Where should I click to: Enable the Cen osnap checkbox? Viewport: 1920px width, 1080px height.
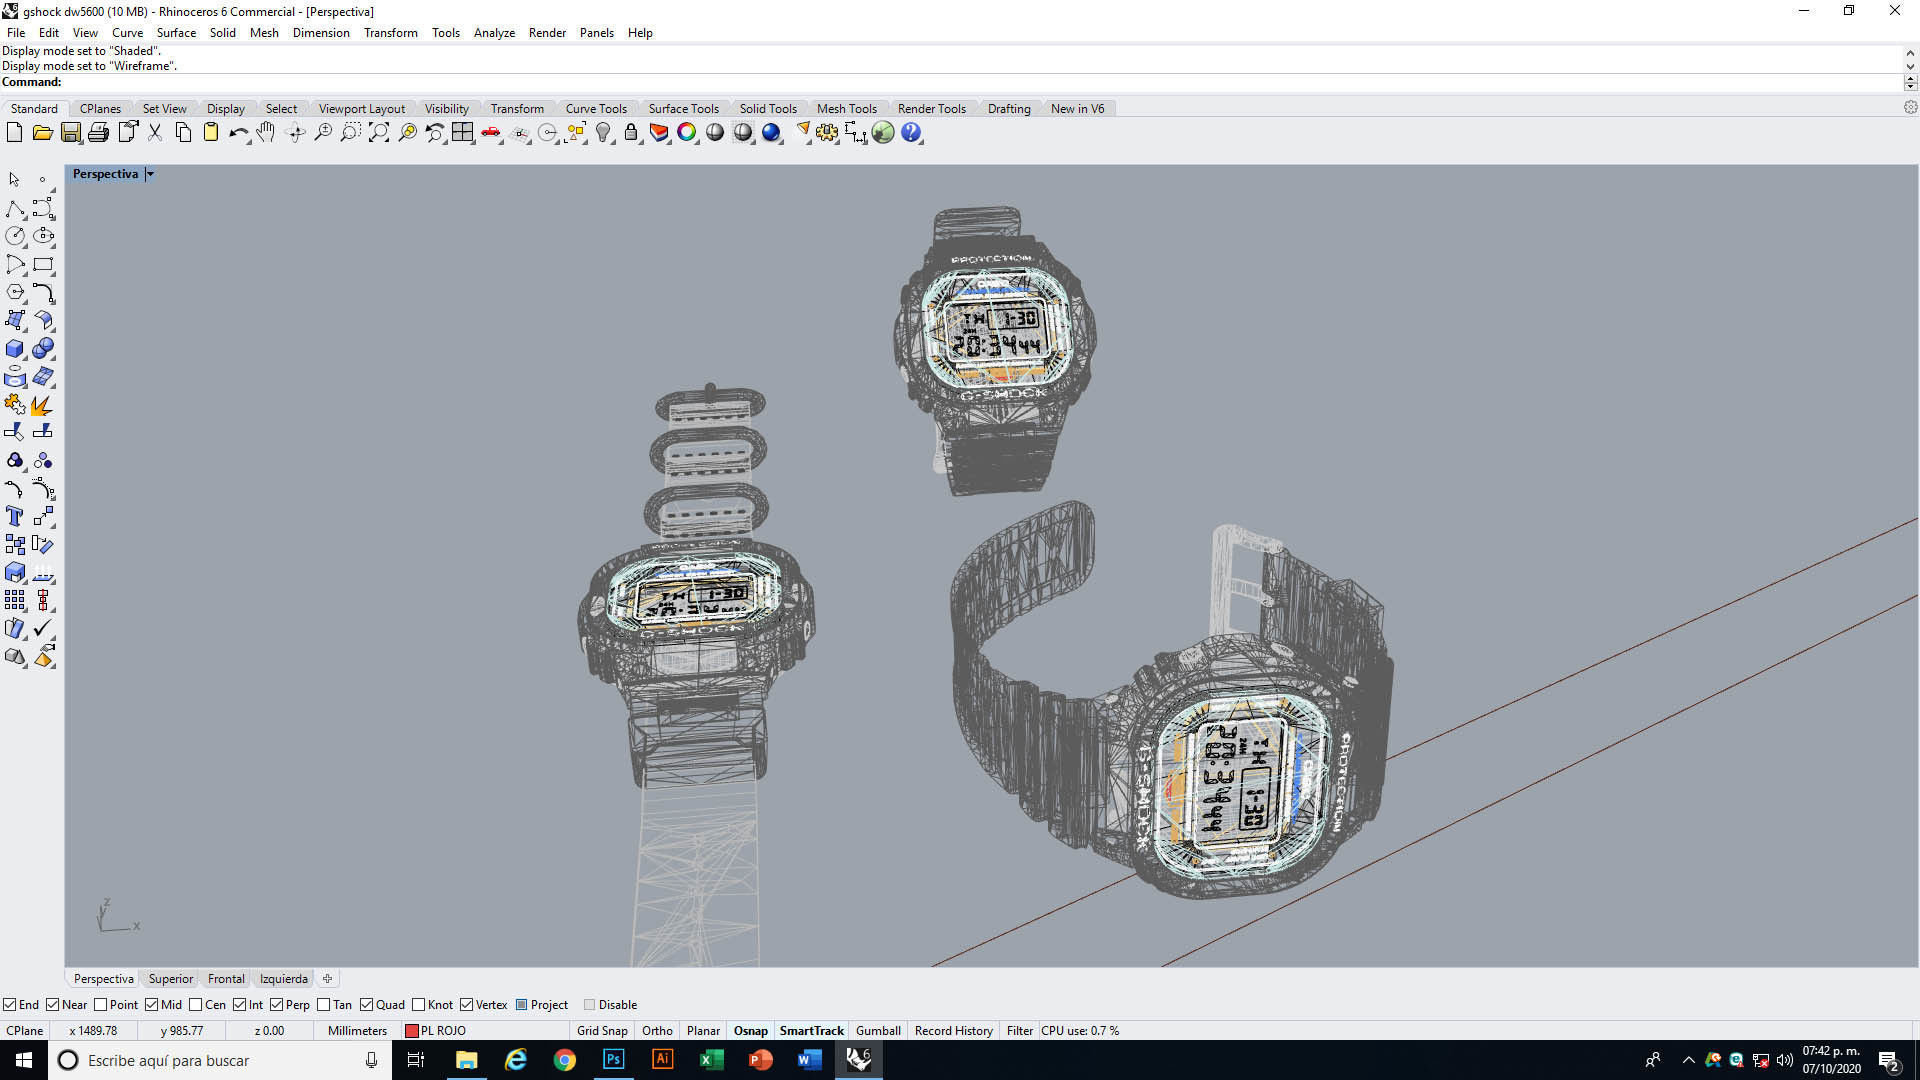(196, 1005)
